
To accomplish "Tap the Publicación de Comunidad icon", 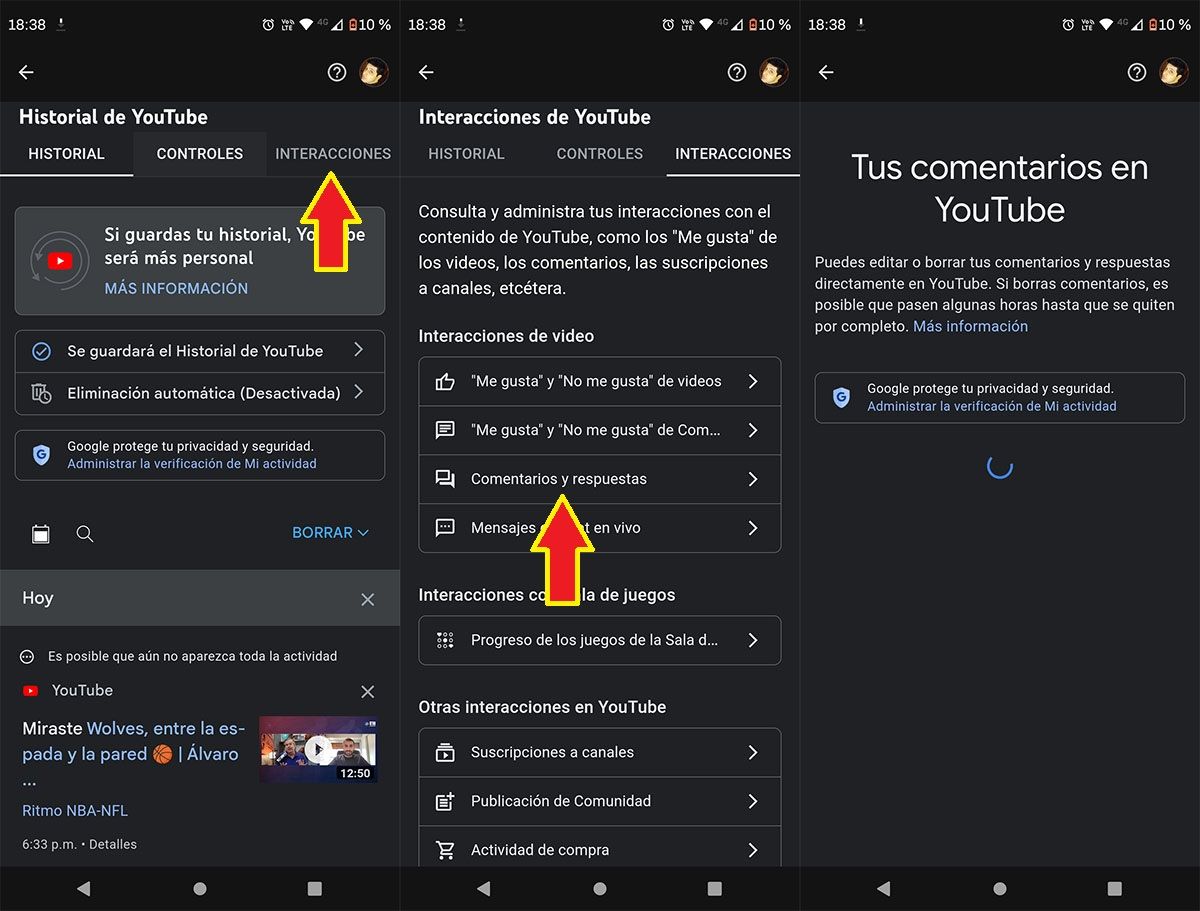I will point(444,801).
